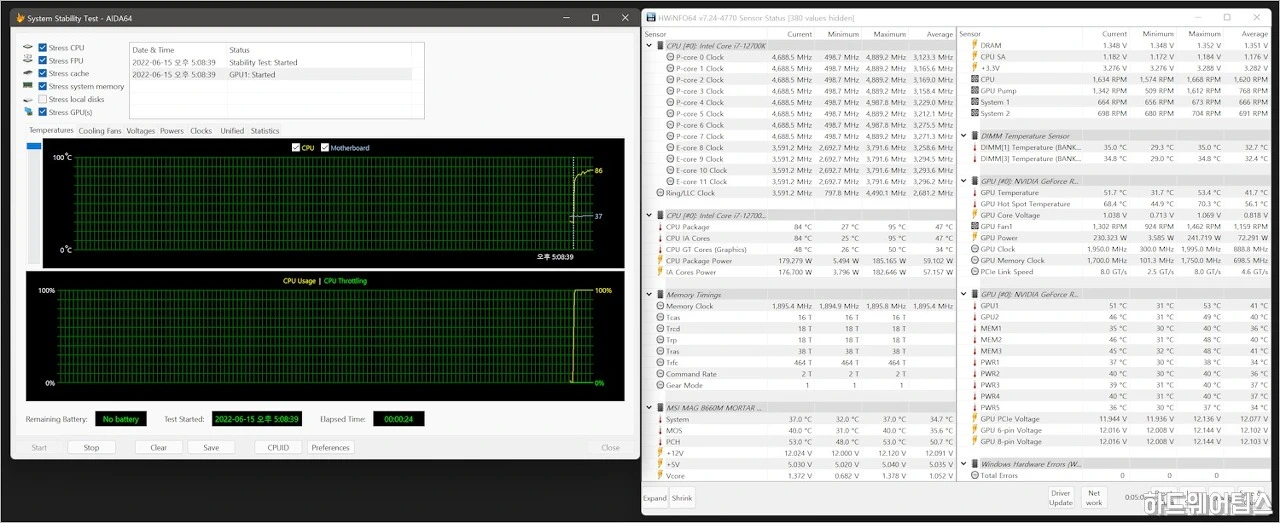Image resolution: width=1280 pixels, height=523 pixels.
Task: Click the CPU chip icon beside Stress CPU
Action: coord(27,48)
